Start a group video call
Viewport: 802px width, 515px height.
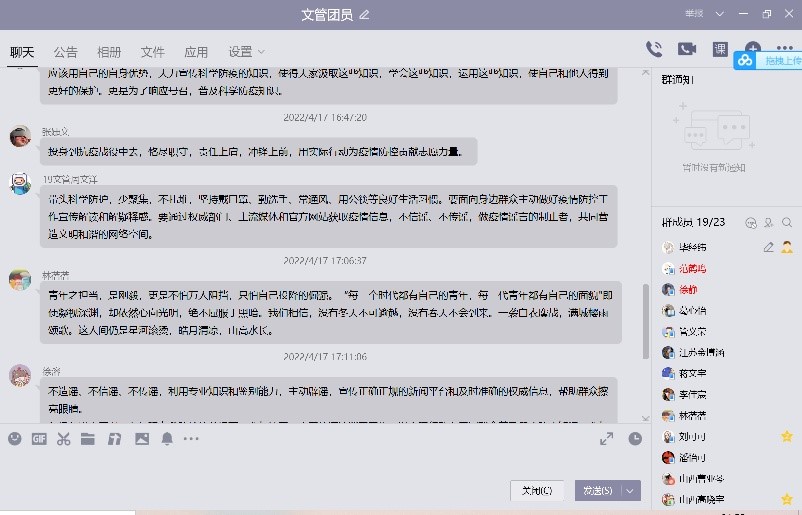coord(687,49)
